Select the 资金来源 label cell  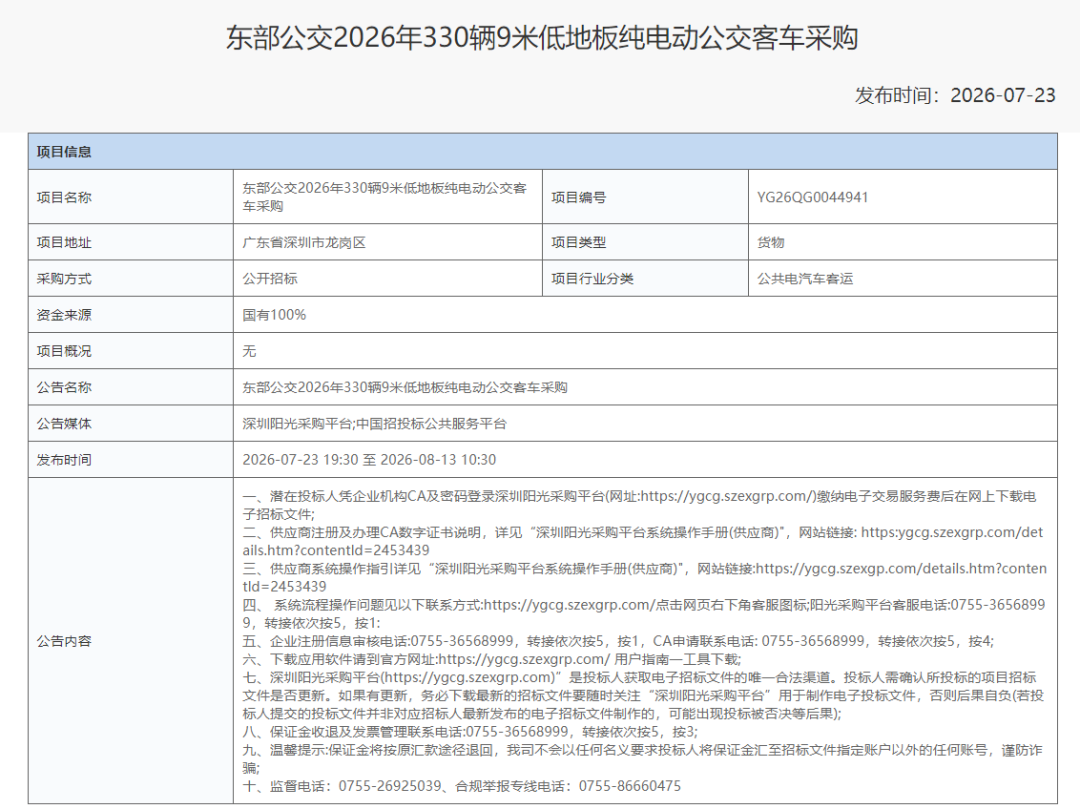coord(131,315)
